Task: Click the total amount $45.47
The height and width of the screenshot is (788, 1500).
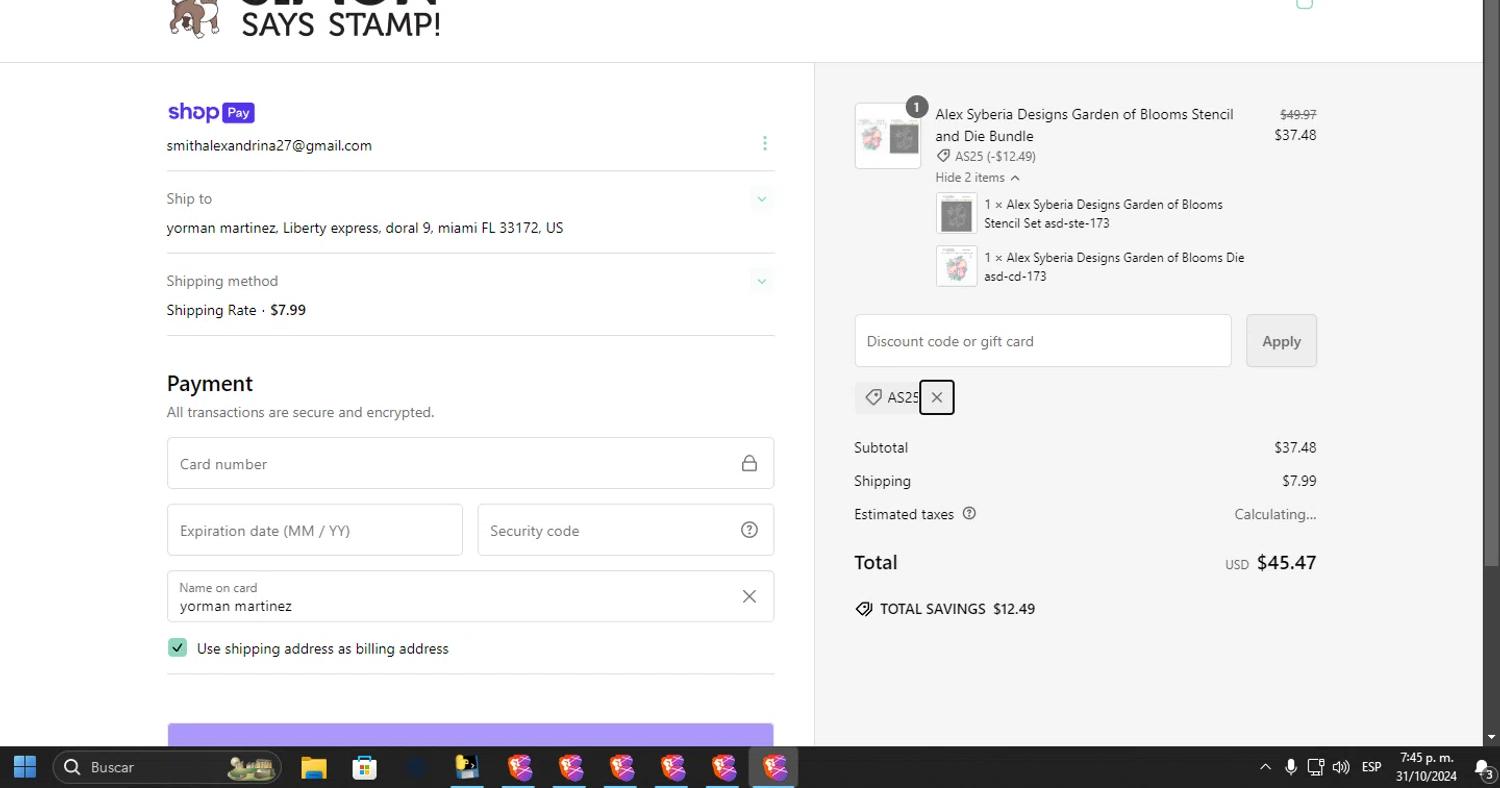Action: coord(1286,562)
